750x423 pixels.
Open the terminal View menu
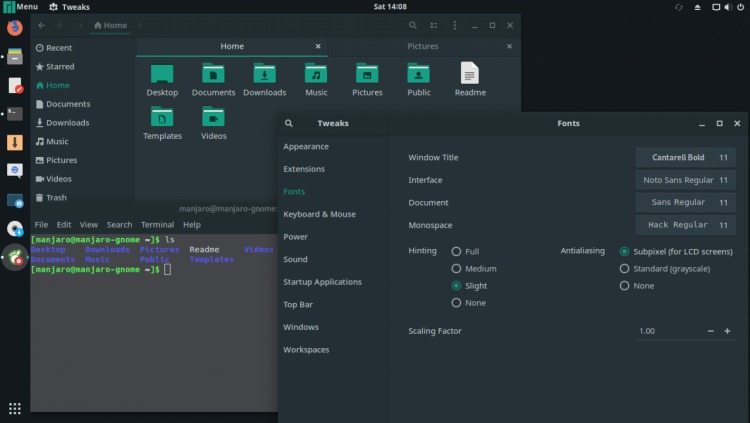[x=88, y=225]
